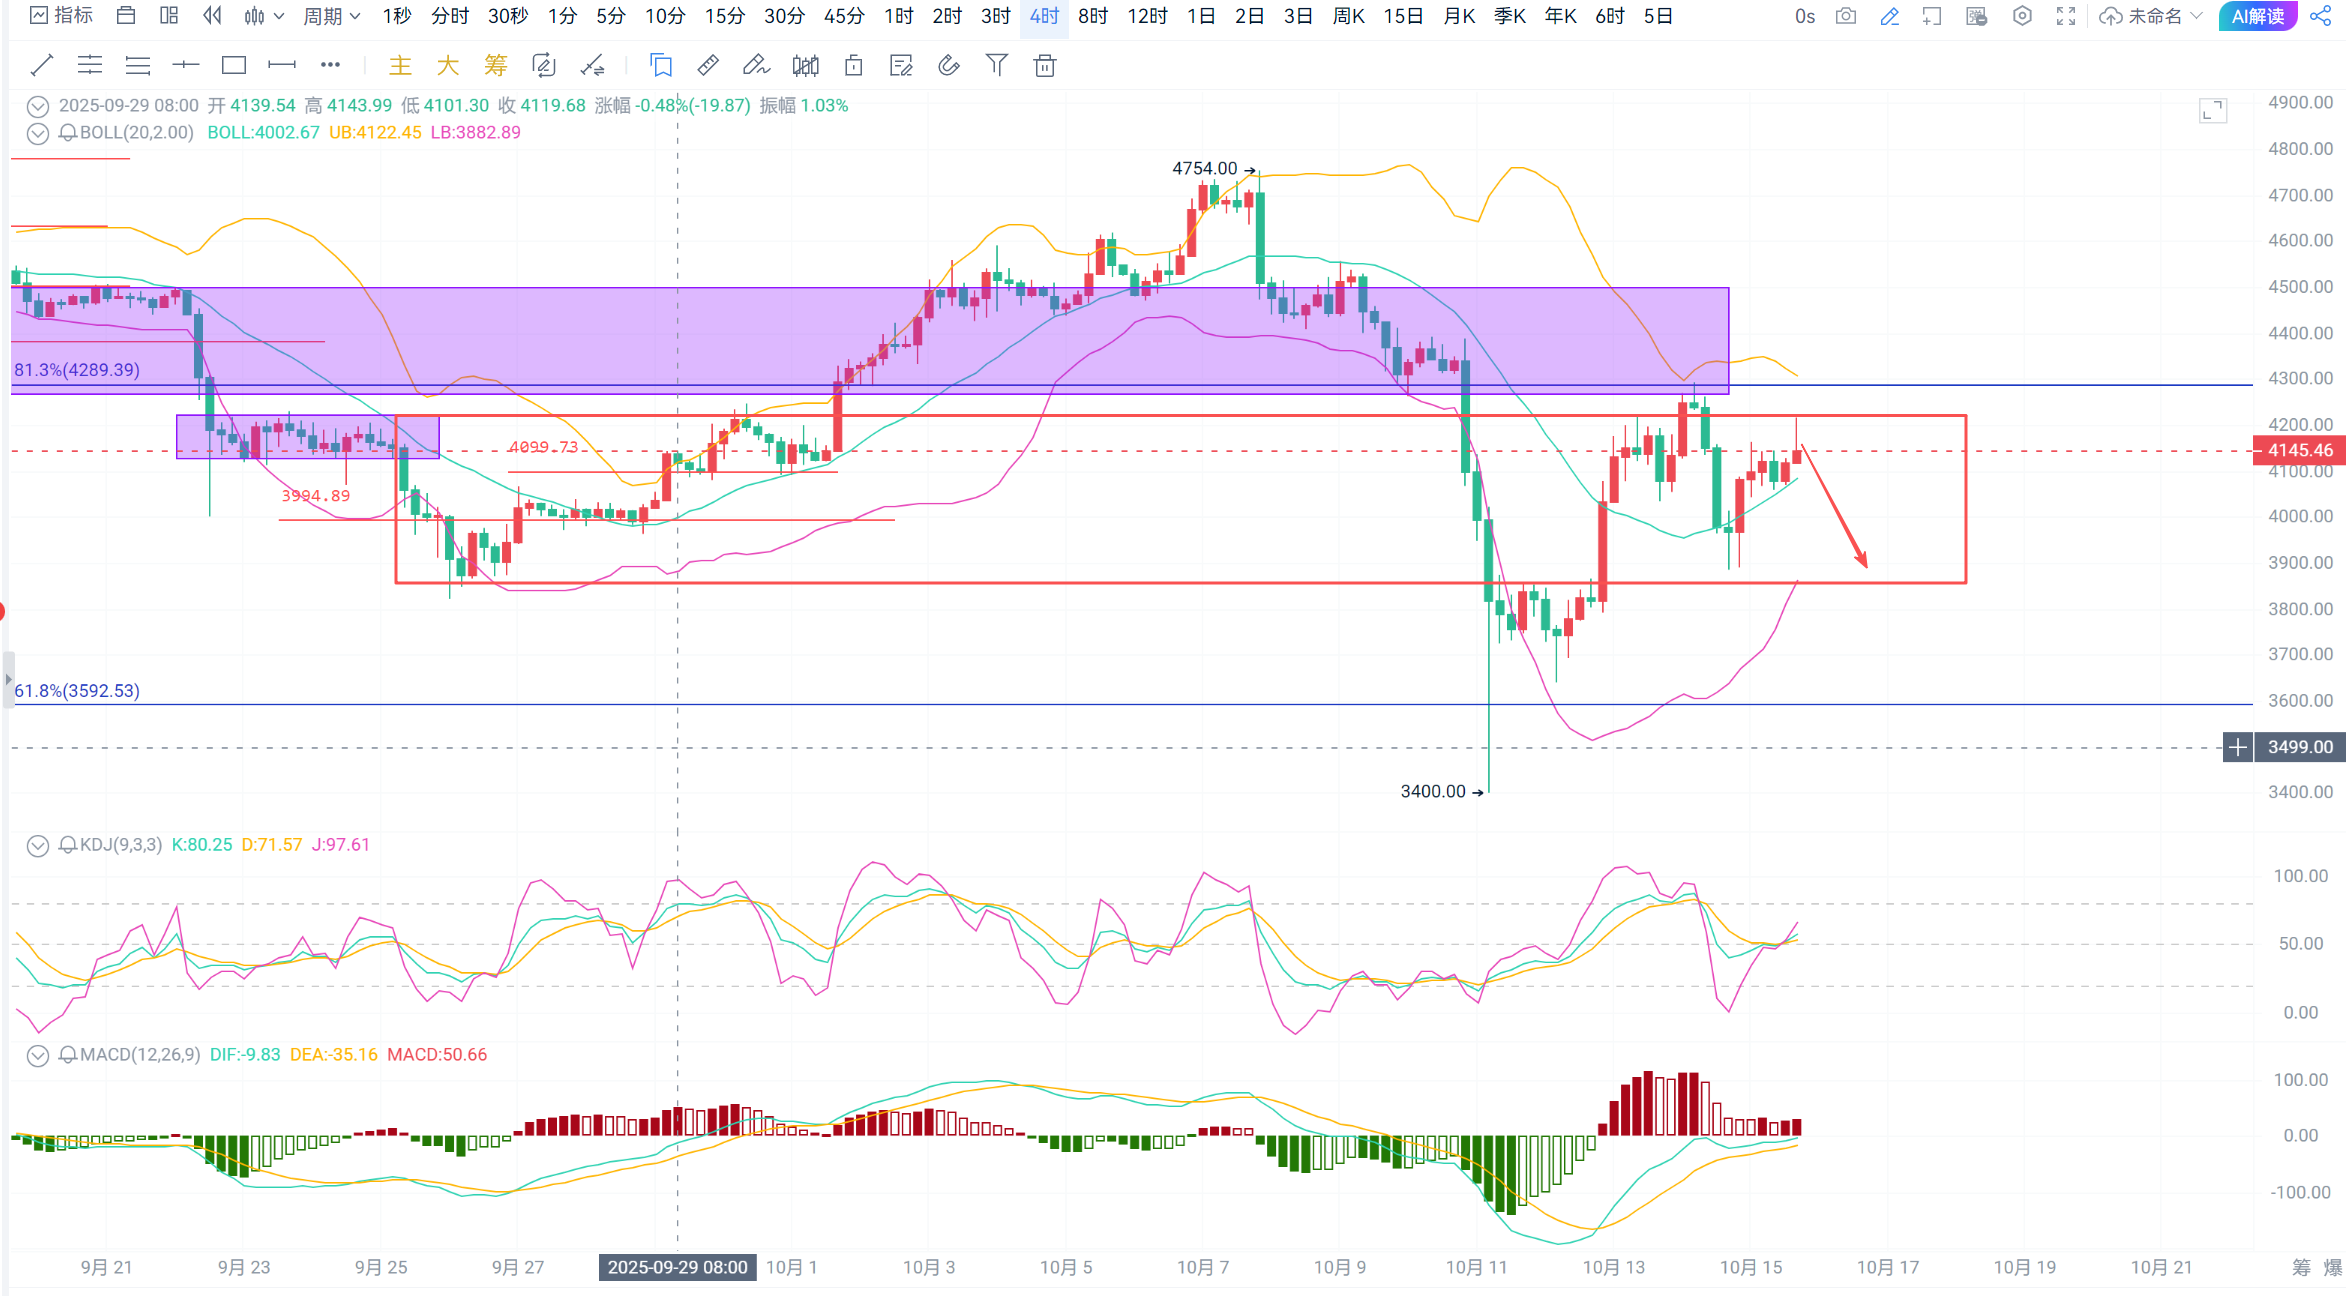The image size is (2346, 1296).
Task: Click the AI解读 button
Action: coord(2257,16)
